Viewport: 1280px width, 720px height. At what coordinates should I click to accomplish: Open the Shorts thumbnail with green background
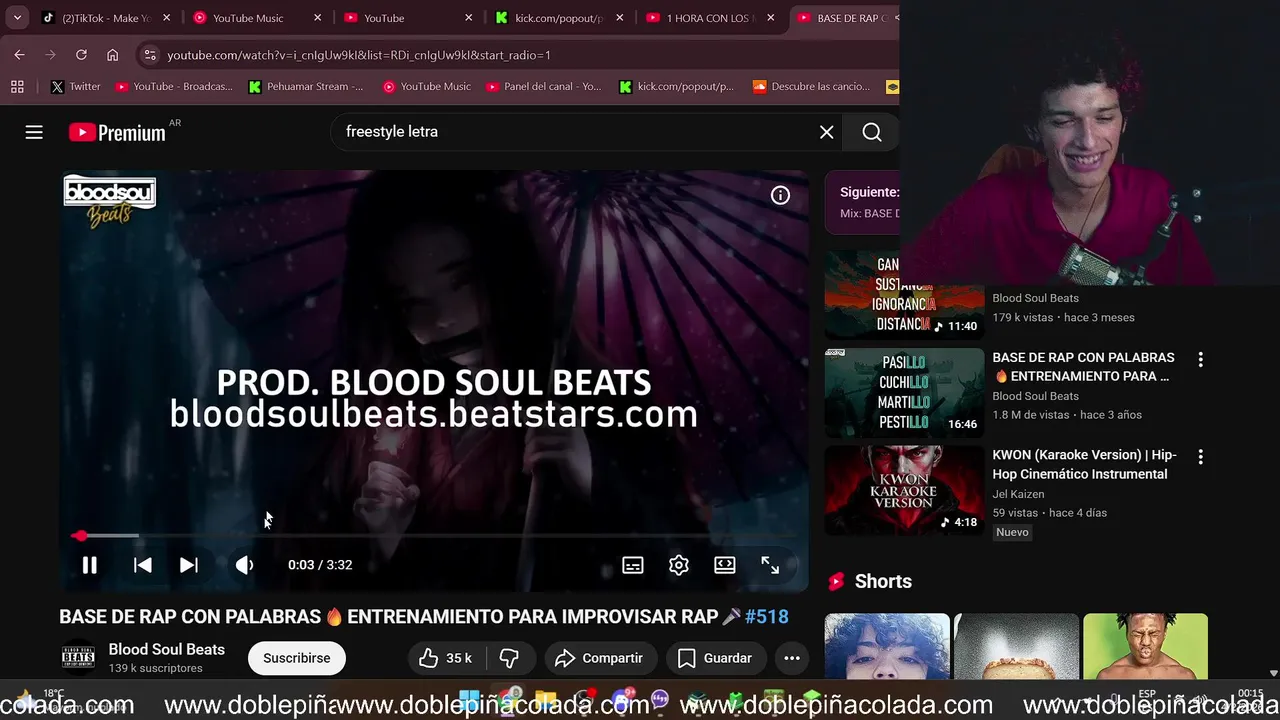pyautogui.click(x=1145, y=646)
